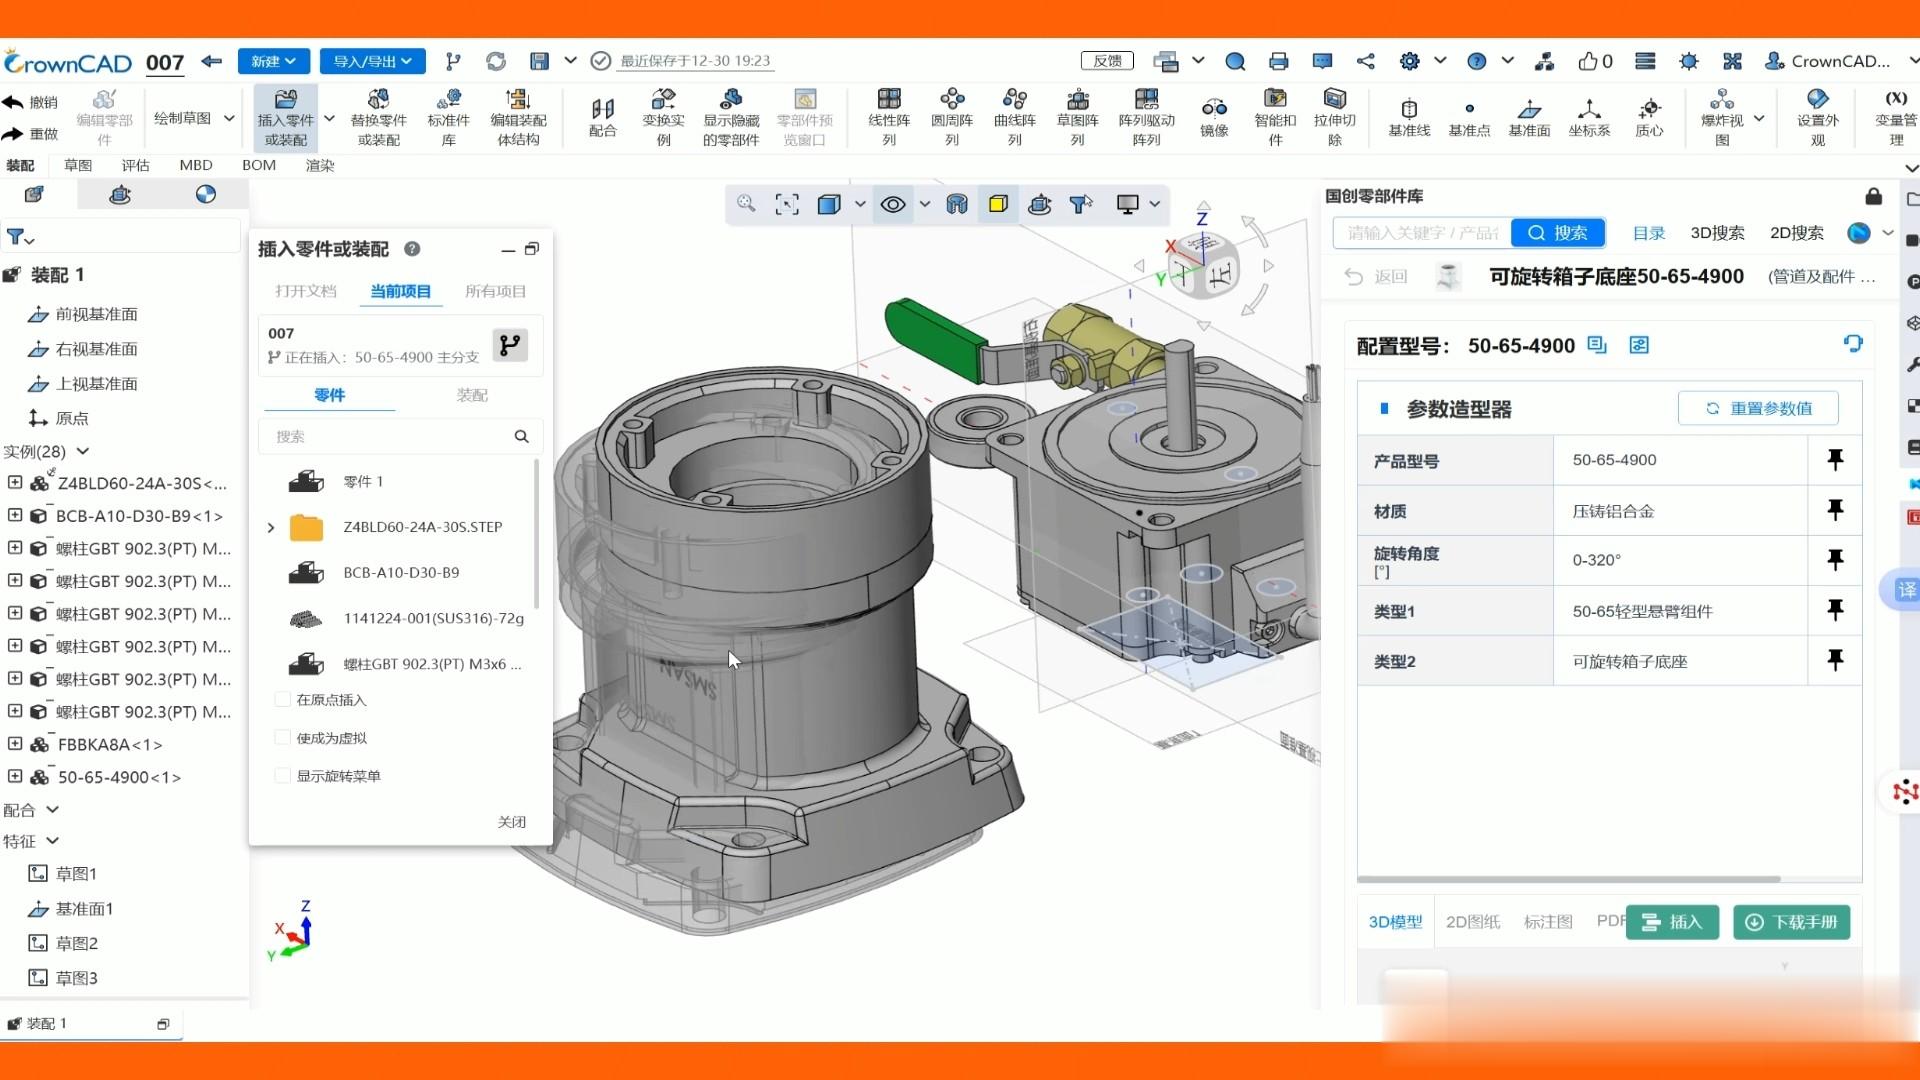This screenshot has height=1080, width=1920.
Task: Open the 草图 ribbon tab
Action: (x=77, y=165)
